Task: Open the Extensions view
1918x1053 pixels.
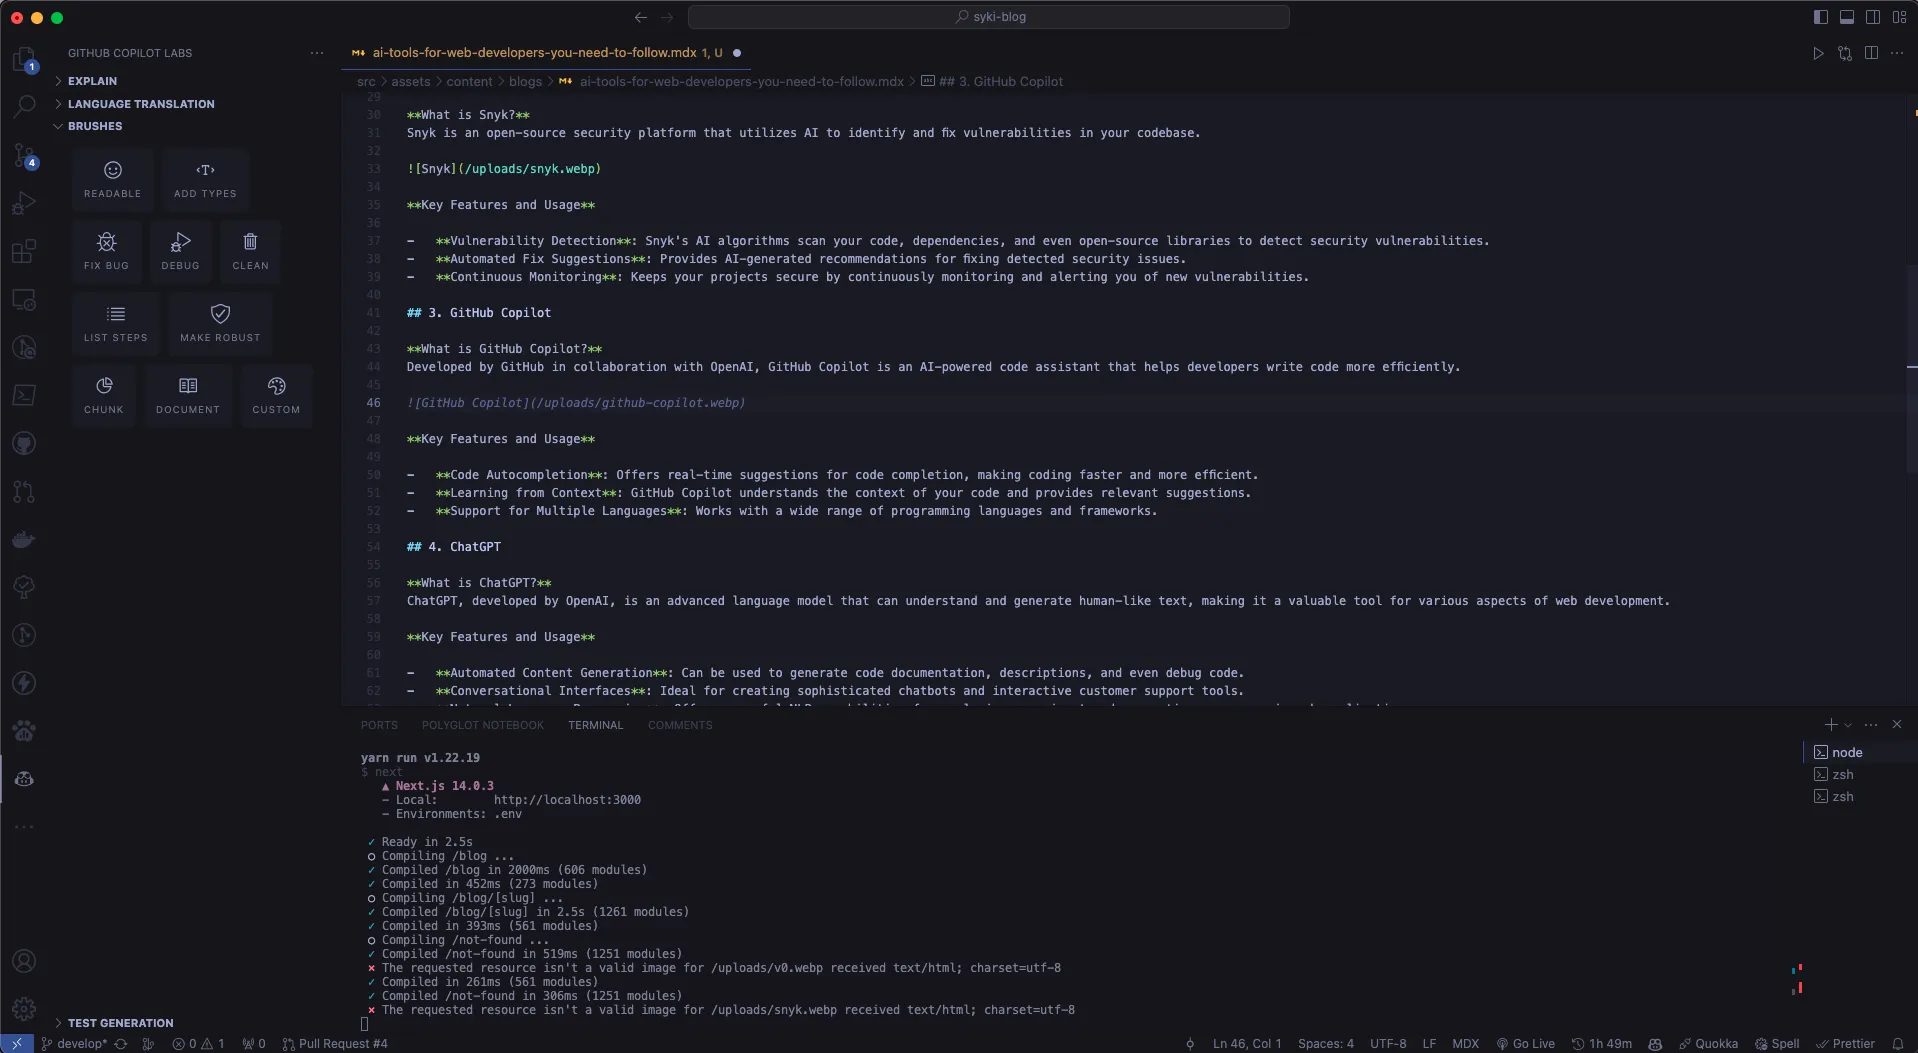Action: pyautogui.click(x=24, y=251)
